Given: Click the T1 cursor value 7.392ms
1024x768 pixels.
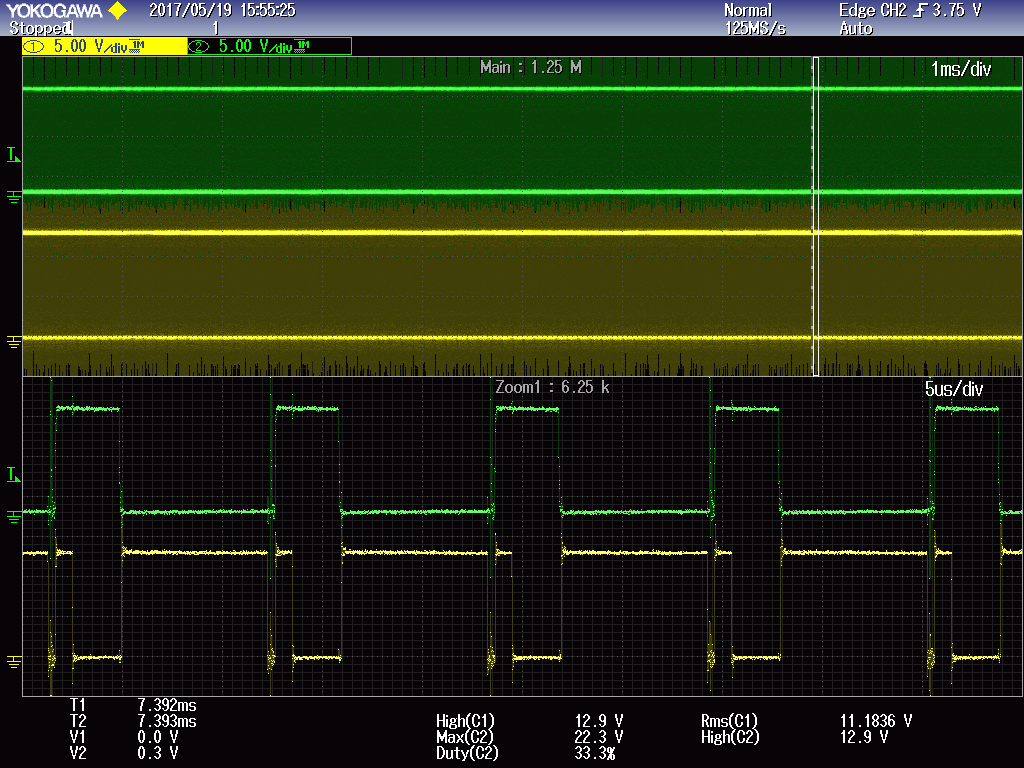Looking at the screenshot, I should pos(166,704).
